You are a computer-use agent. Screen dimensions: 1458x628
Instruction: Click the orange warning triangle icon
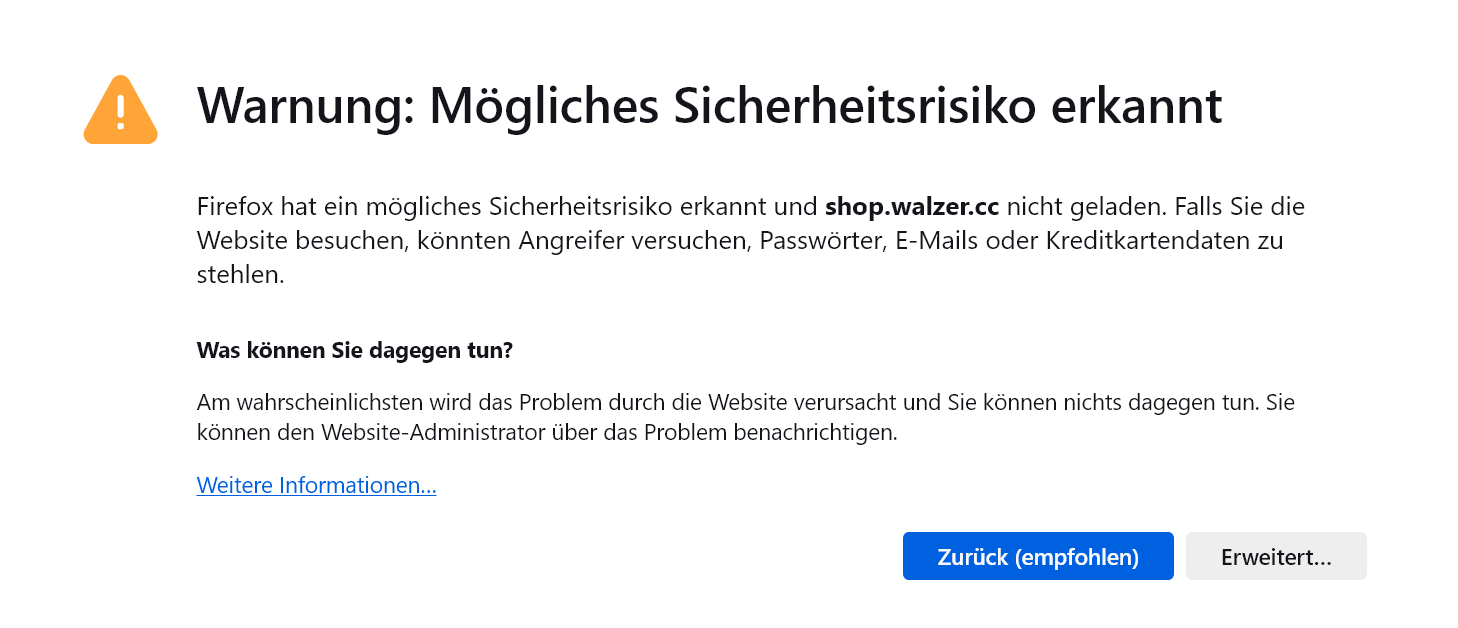[120, 110]
